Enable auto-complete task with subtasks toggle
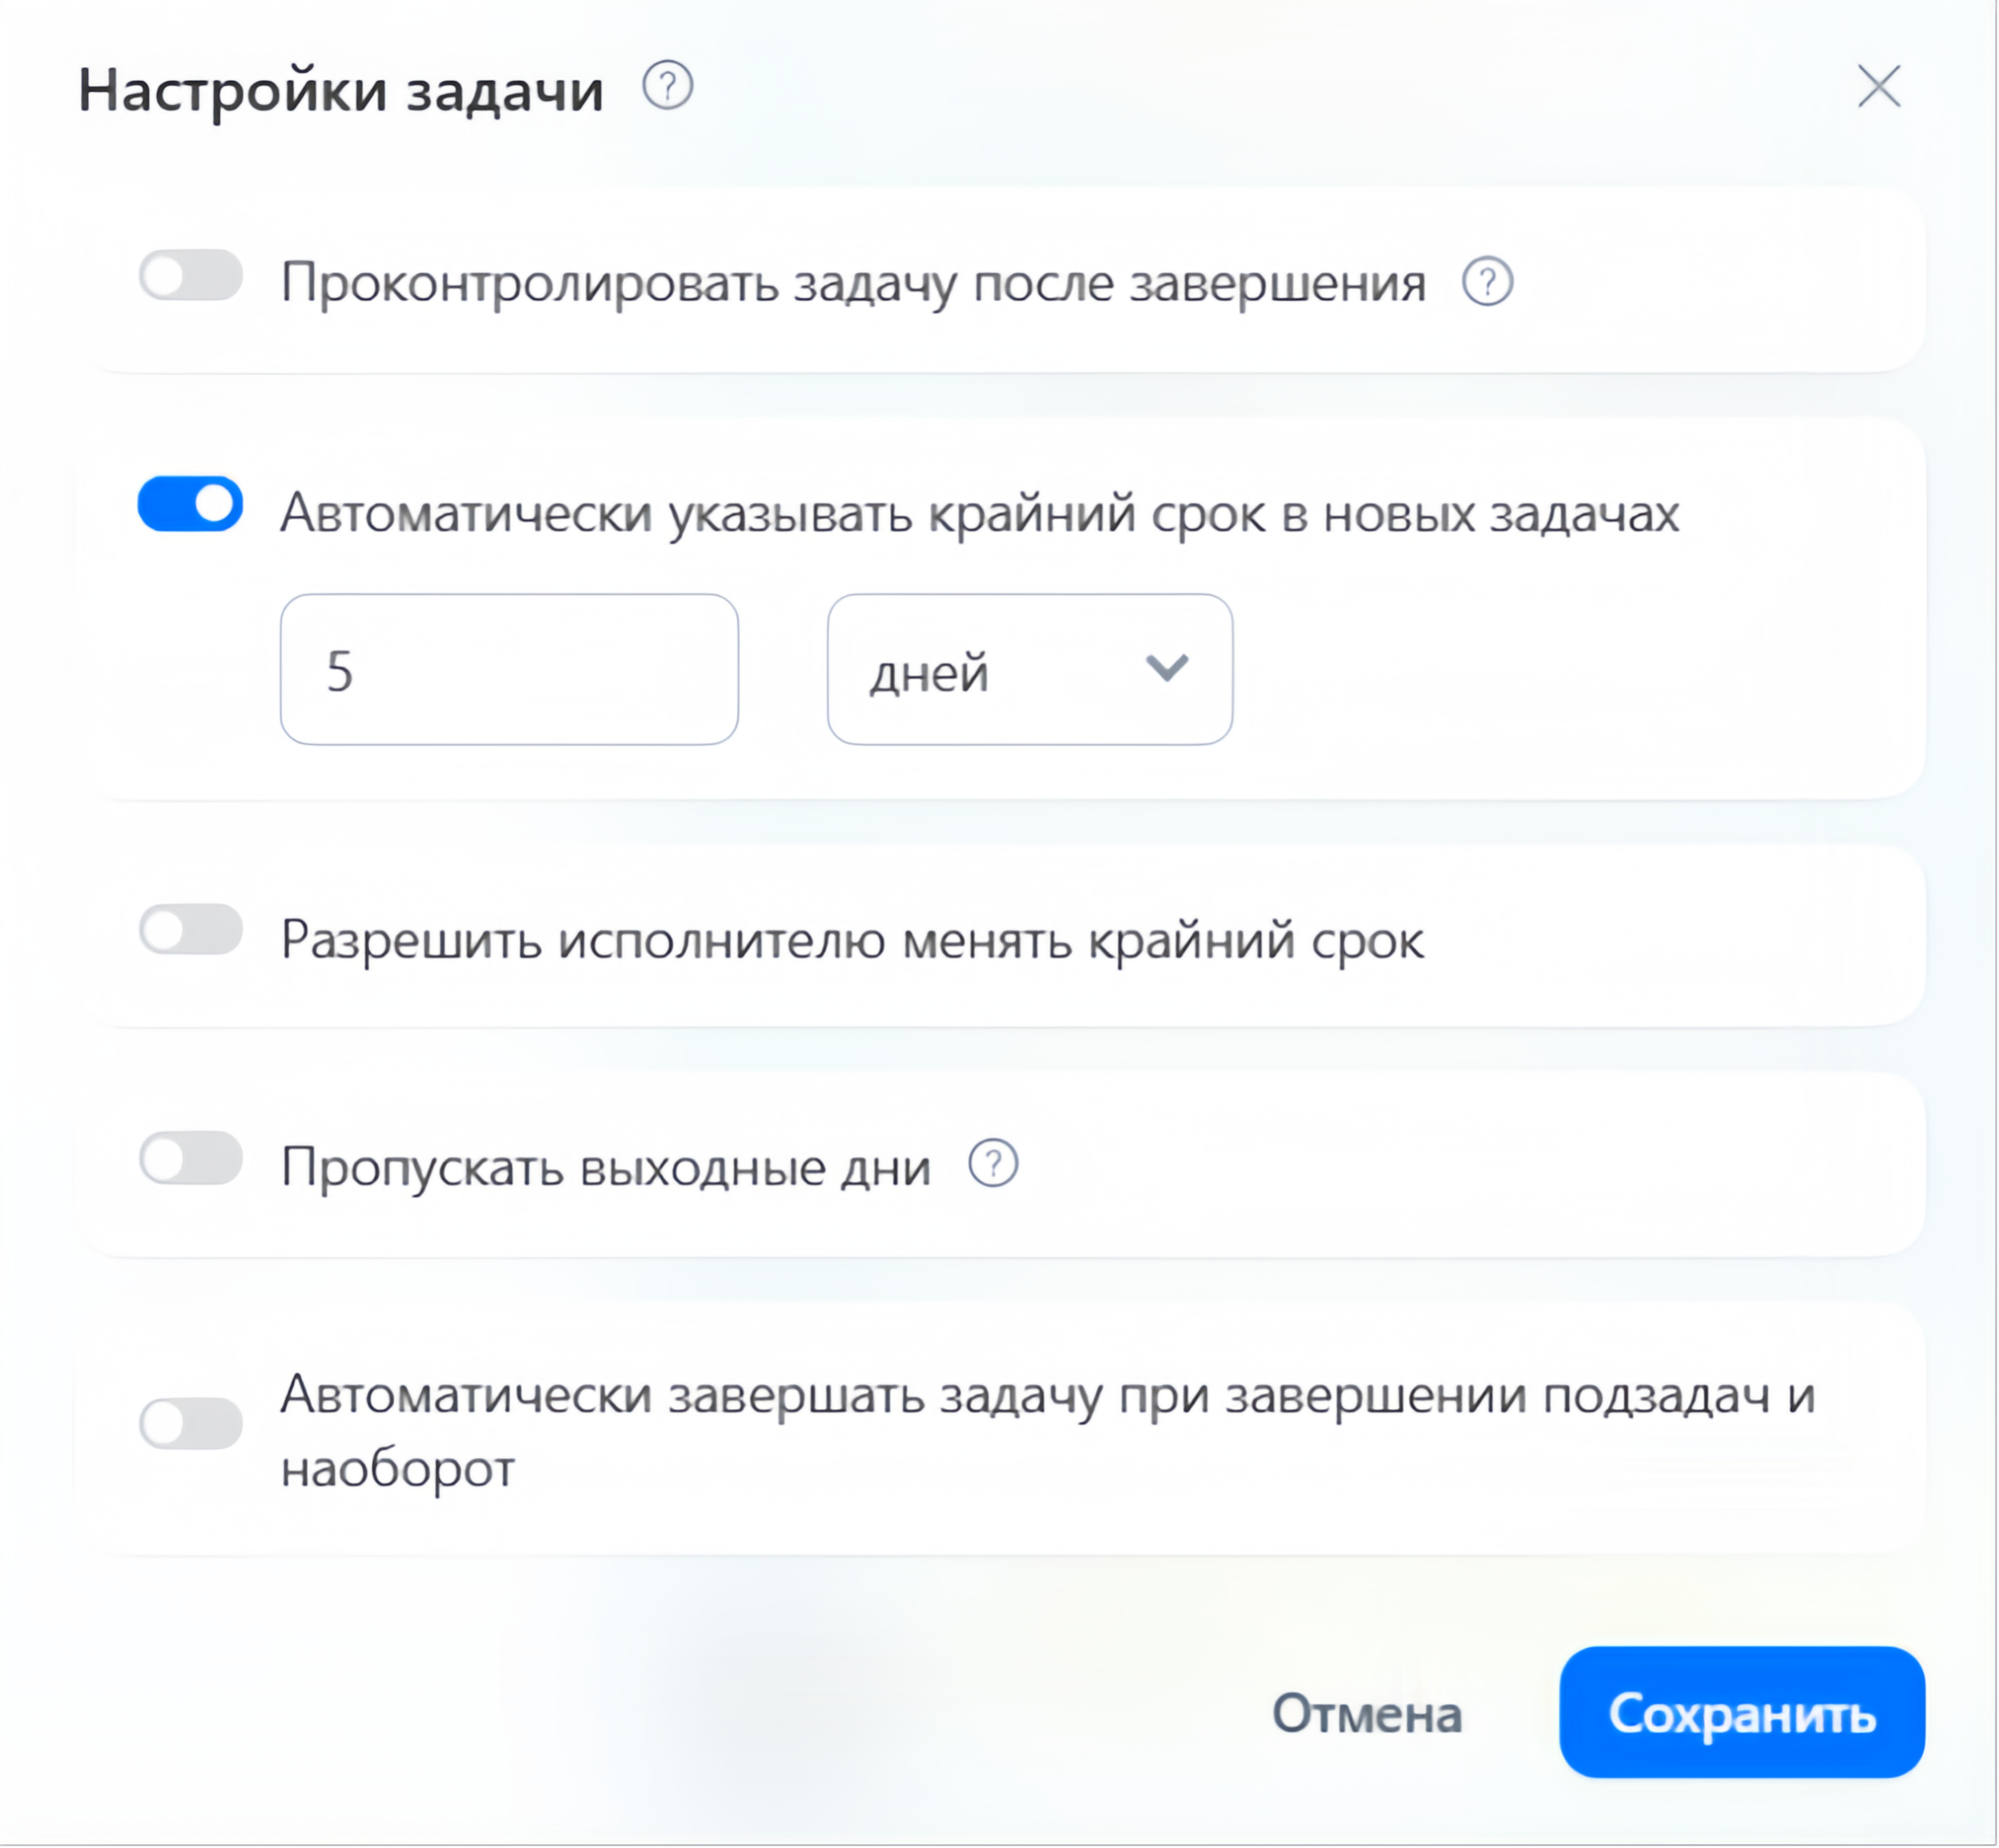Screen dimensions: 1999x1848 coord(191,1423)
